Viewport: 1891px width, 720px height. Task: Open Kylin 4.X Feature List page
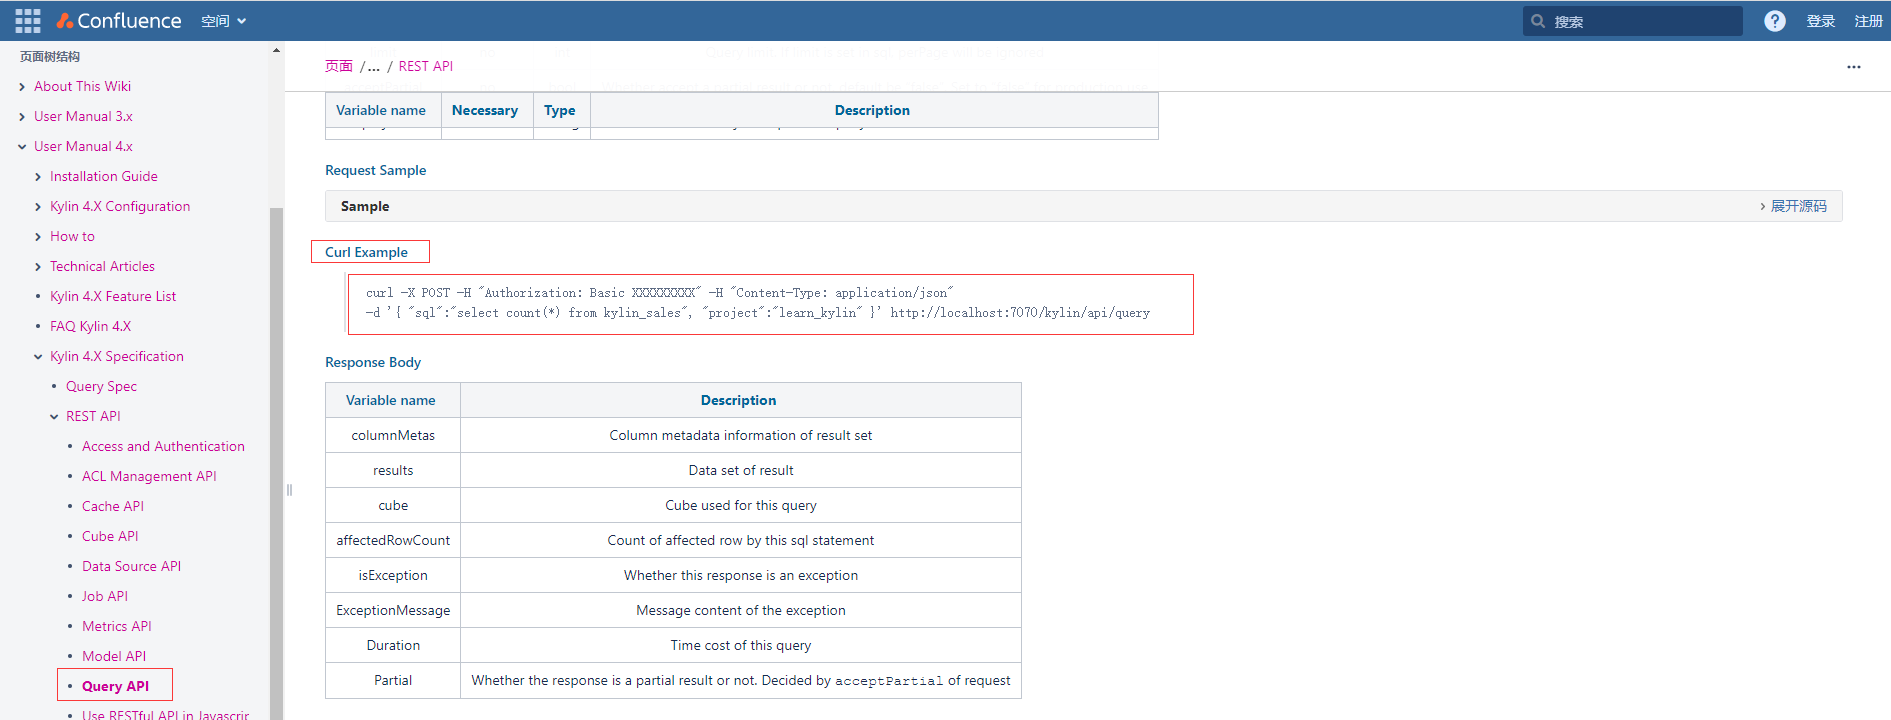(113, 297)
